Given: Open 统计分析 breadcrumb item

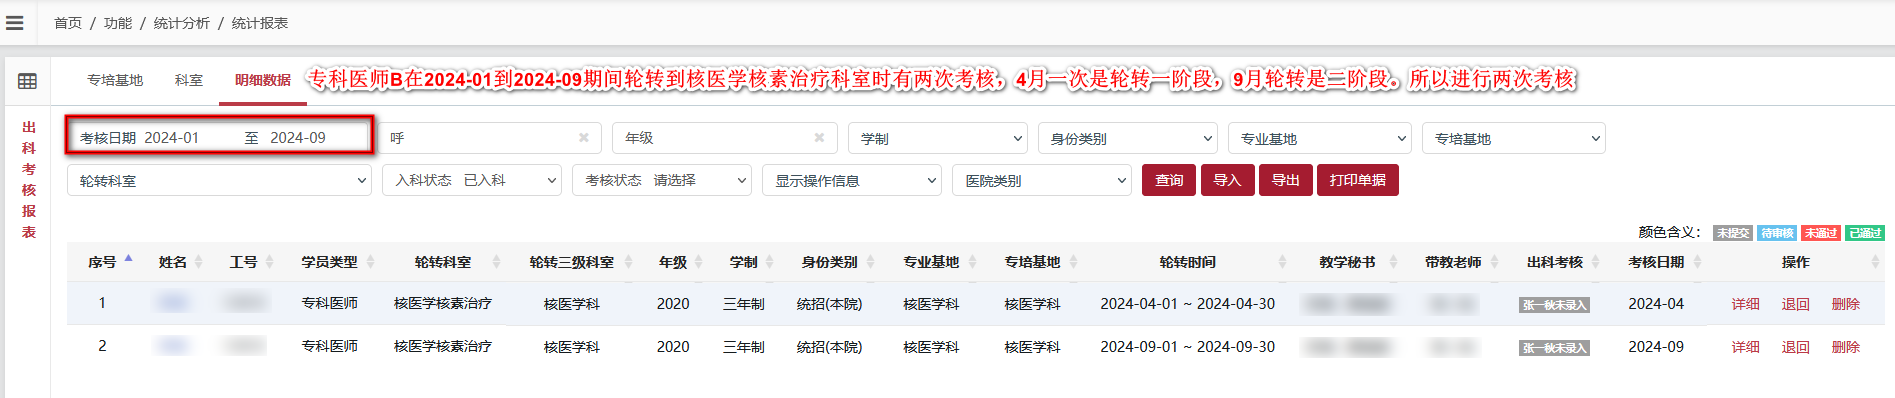Looking at the screenshot, I should (x=182, y=23).
